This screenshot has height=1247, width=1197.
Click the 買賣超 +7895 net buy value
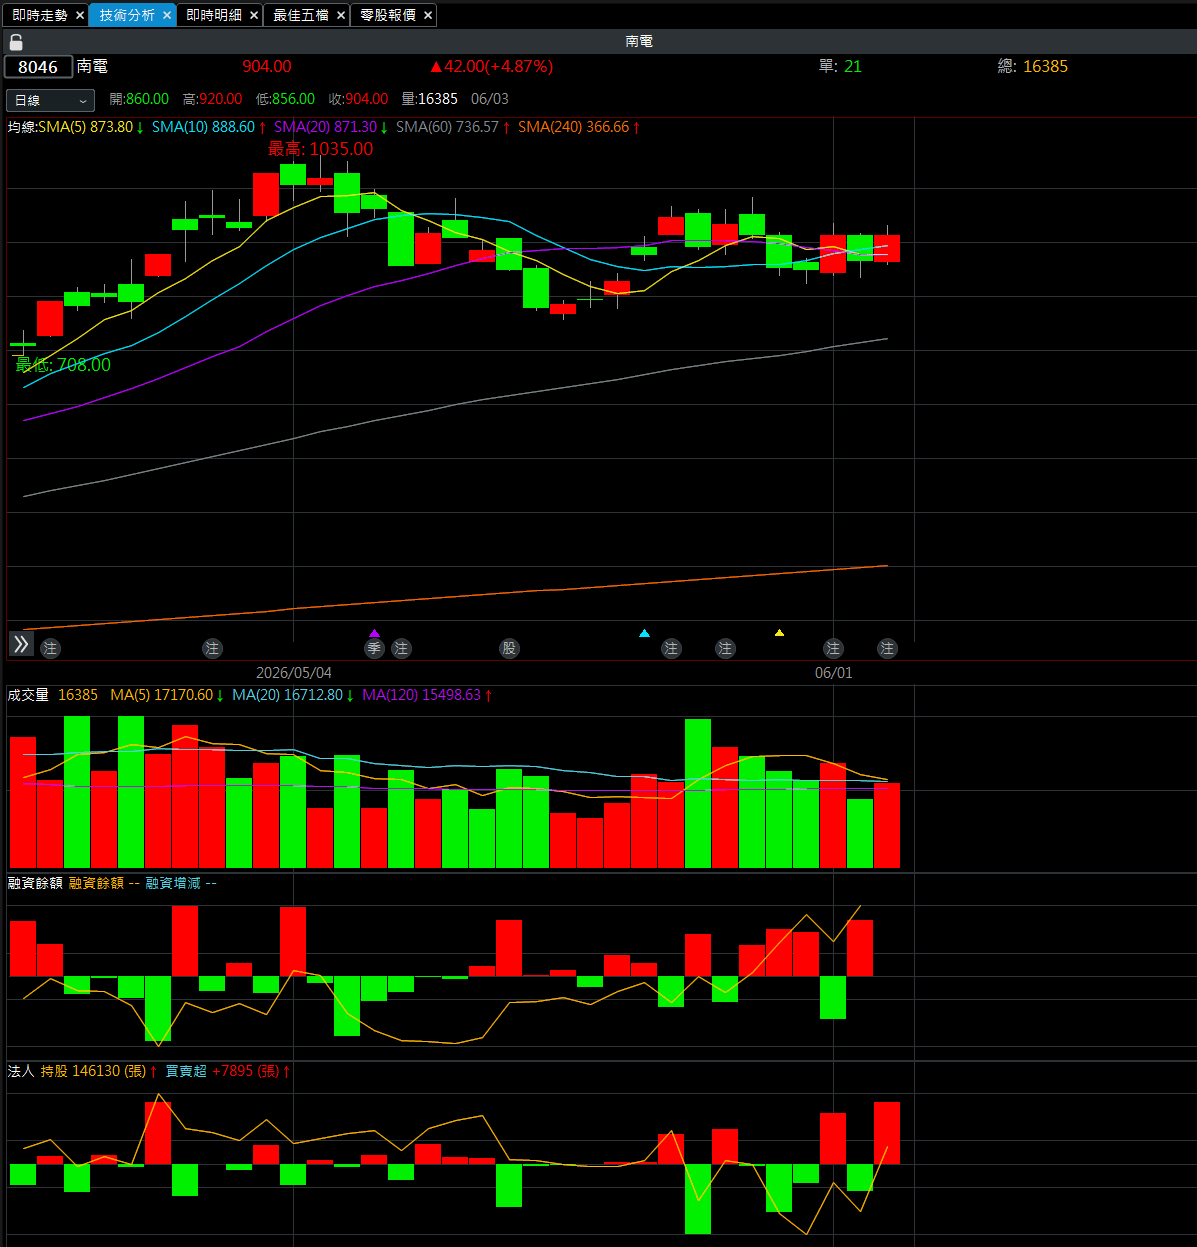[x=228, y=1071]
